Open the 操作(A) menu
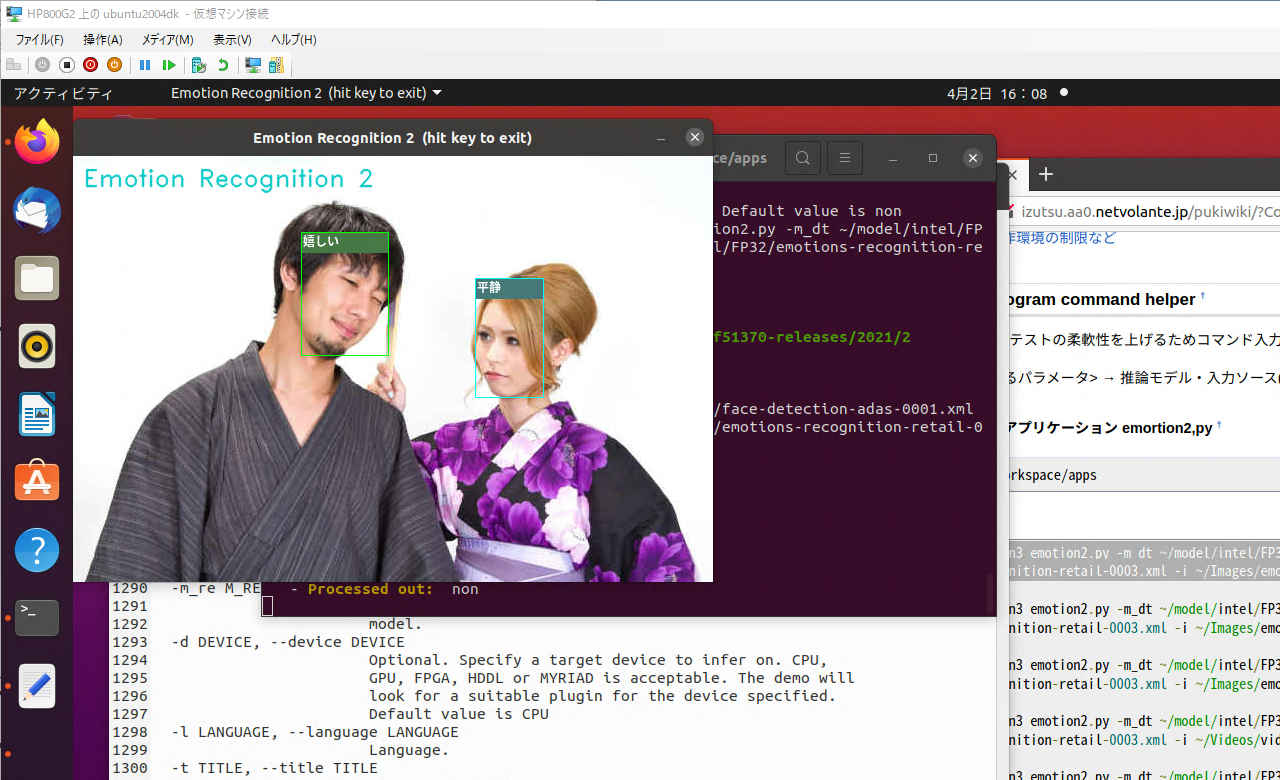Image resolution: width=1280 pixels, height=780 pixels. pyautogui.click(x=103, y=39)
